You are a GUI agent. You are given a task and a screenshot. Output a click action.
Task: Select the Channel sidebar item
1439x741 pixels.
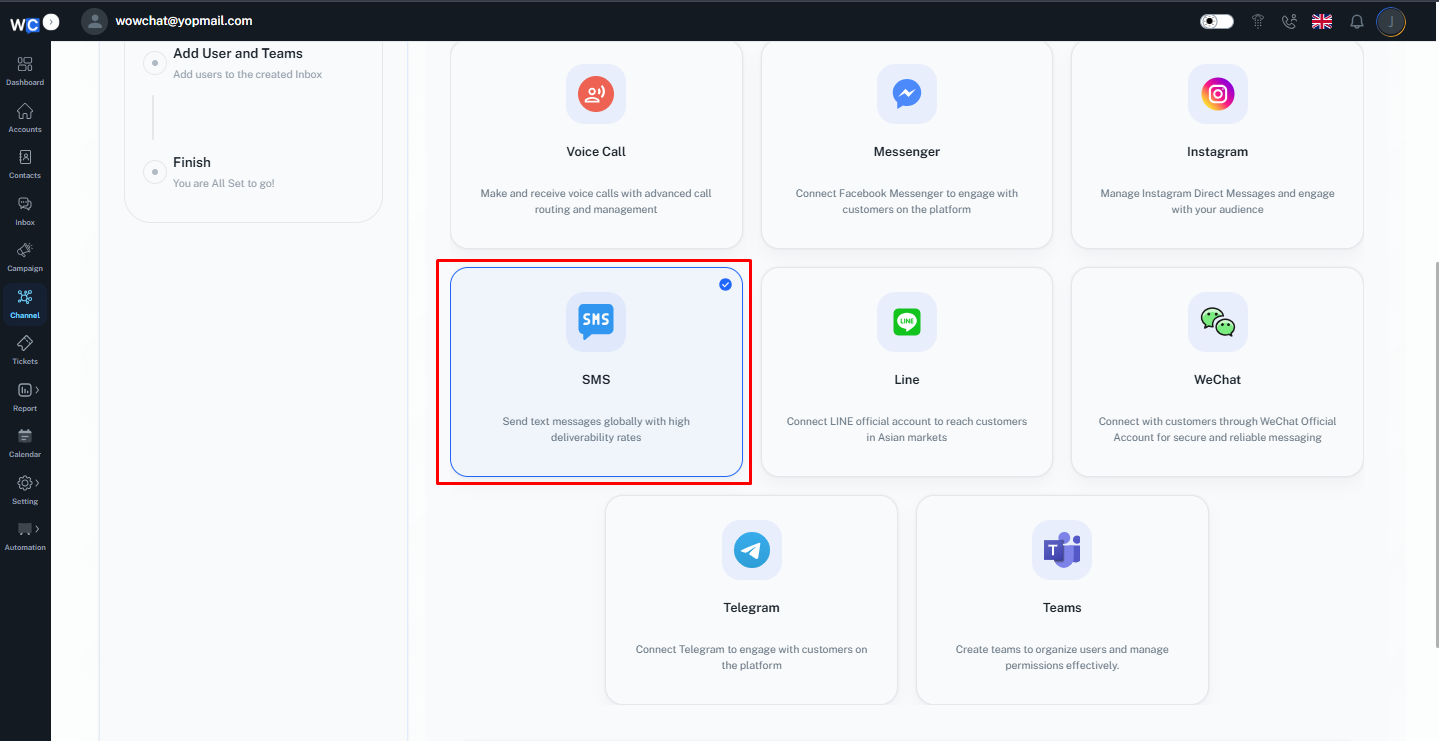pyautogui.click(x=25, y=304)
